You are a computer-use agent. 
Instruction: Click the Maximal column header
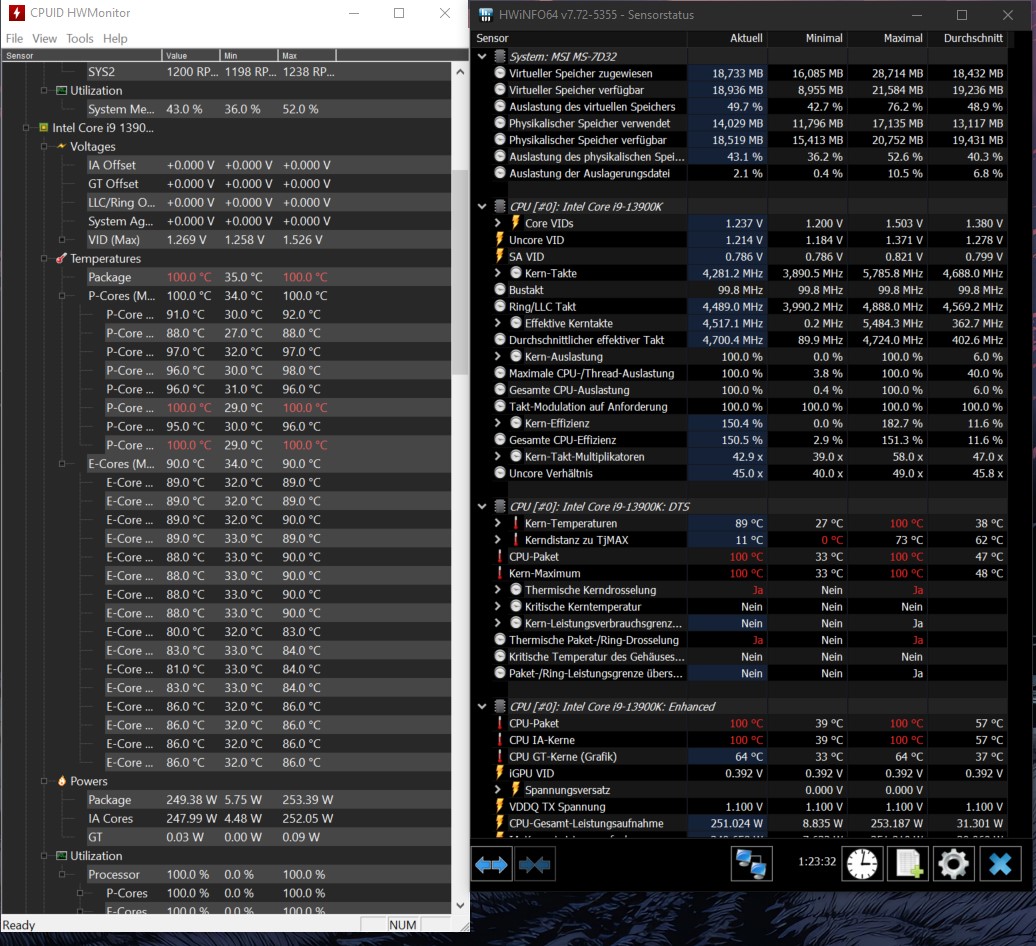[x=887, y=38]
